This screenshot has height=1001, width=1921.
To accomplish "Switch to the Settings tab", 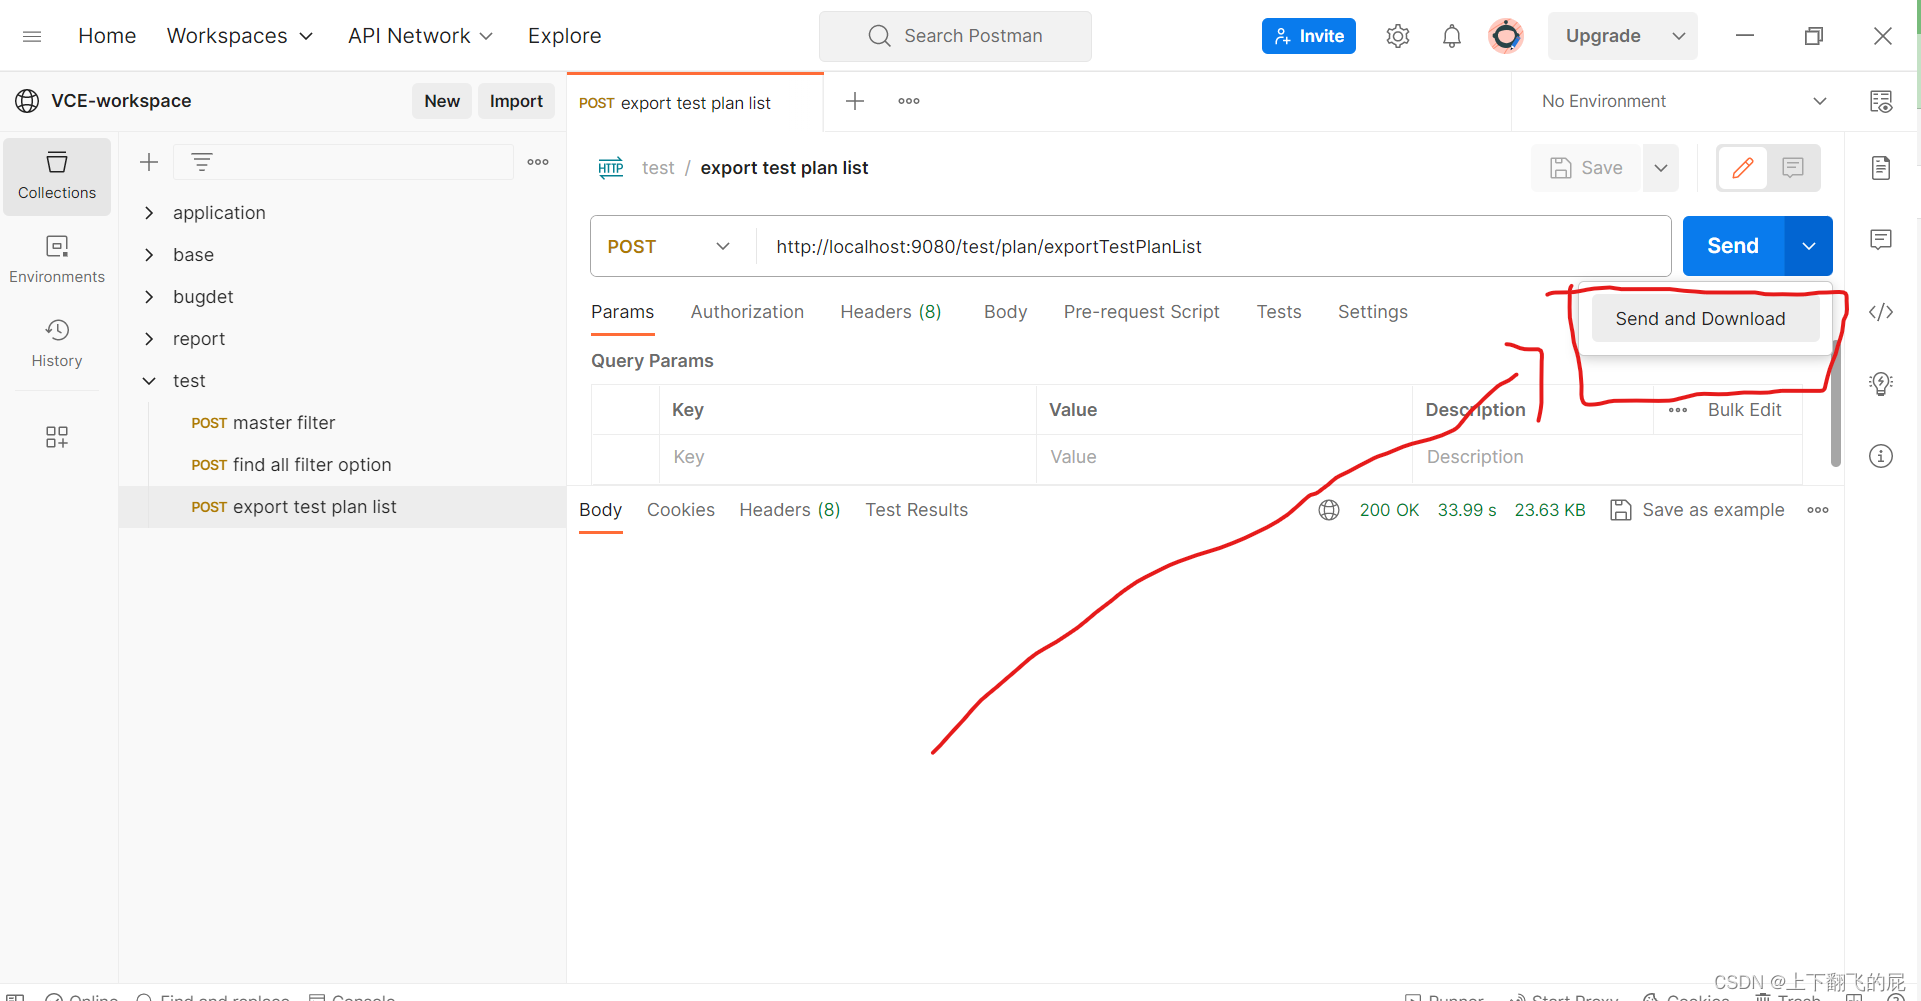I will click(x=1373, y=312).
